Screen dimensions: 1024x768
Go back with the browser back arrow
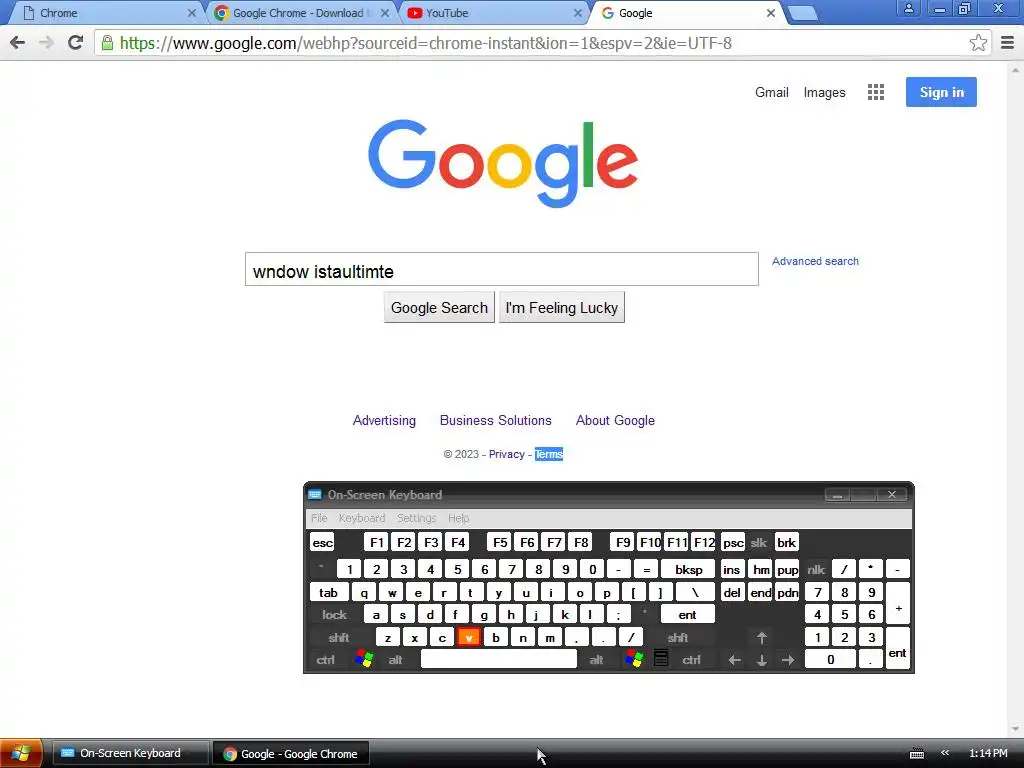tap(18, 43)
